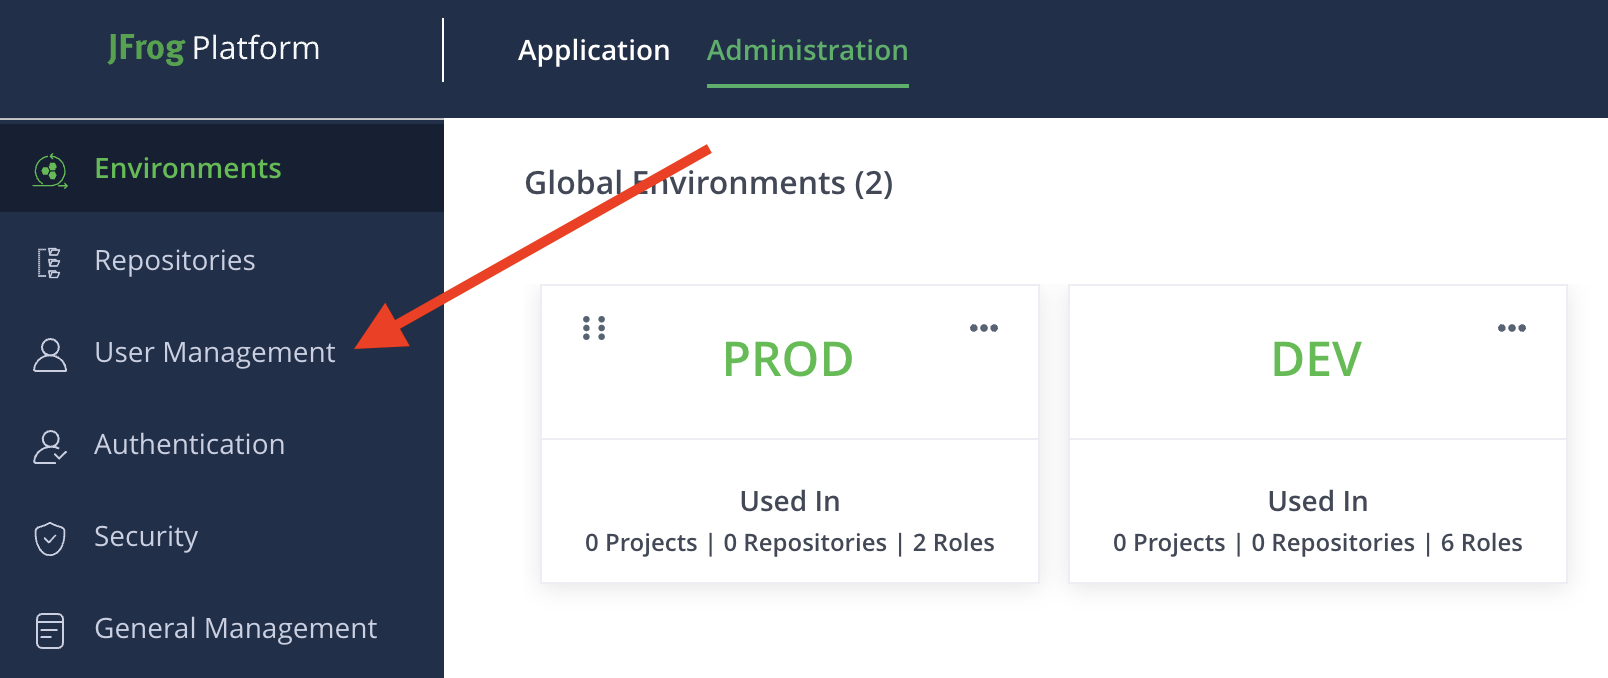Open the PROD card three-dot menu

(x=983, y=328)
